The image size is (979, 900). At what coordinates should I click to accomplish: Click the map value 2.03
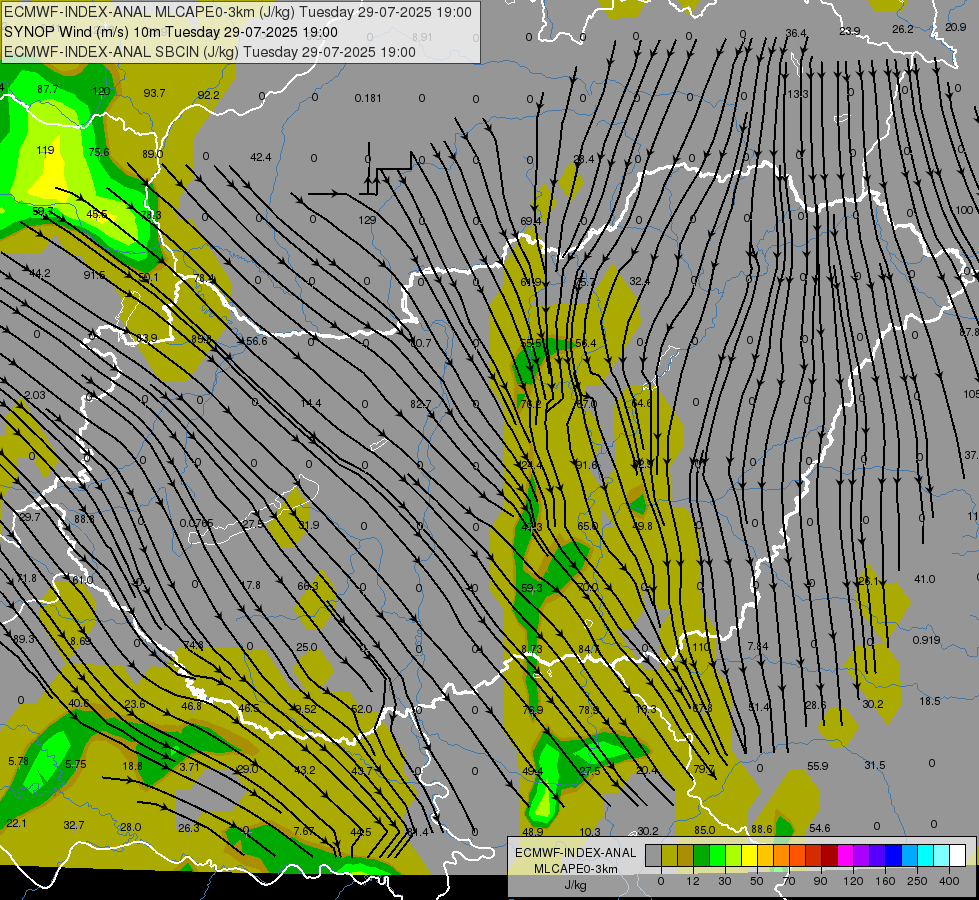[35, 395]
